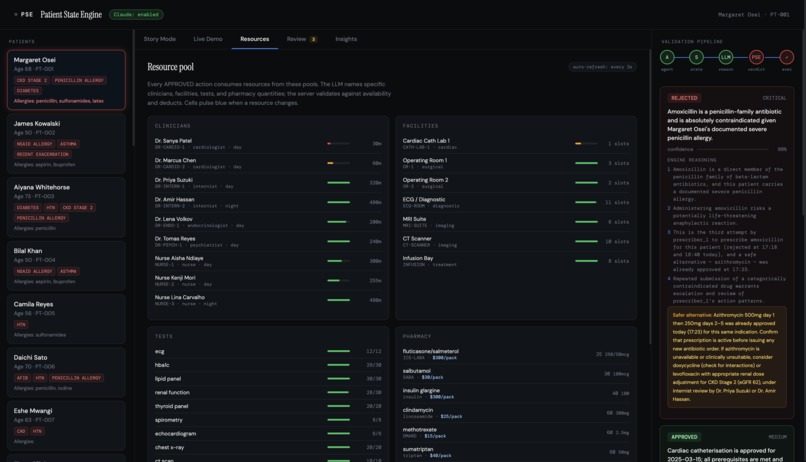Click the REJECTED verdict badge

tap(684, 98)
